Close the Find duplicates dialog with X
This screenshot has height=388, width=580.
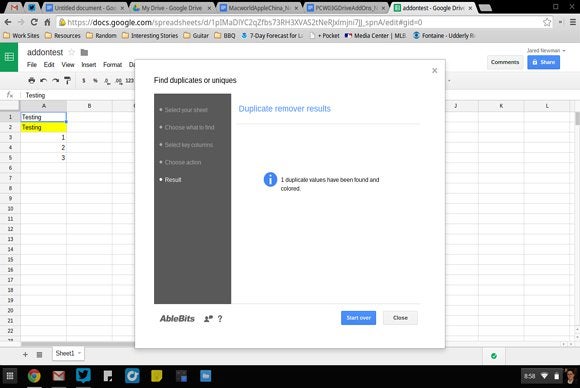(x=435, y=70)
